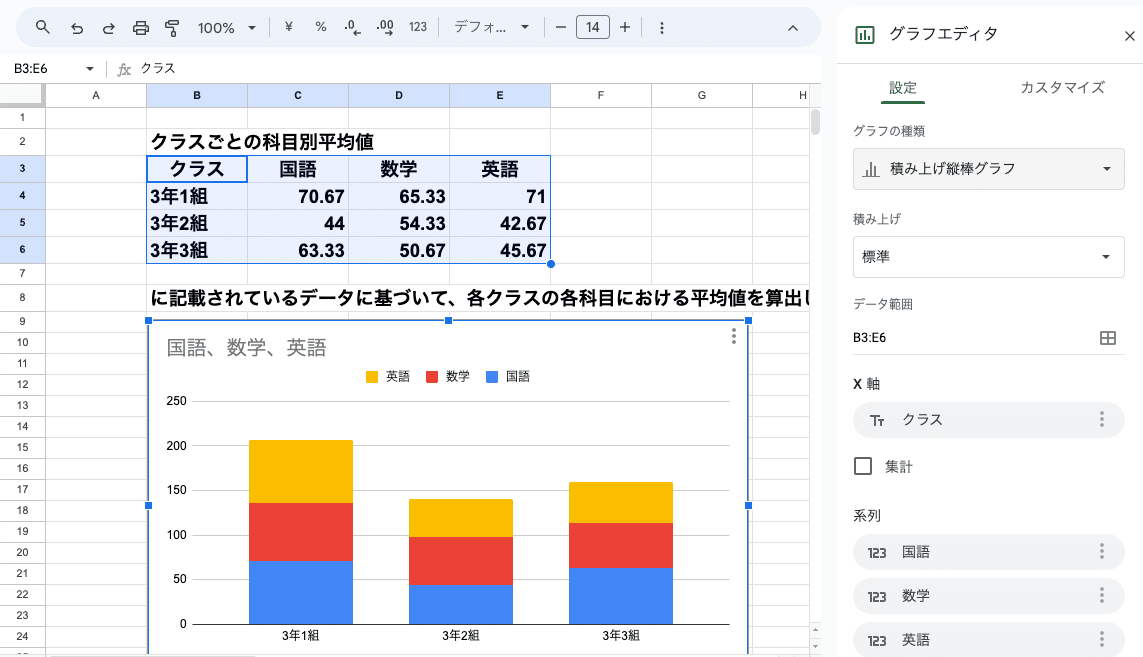The width and height of the screenshot is (1143, 657).
Task: Select the paint format tool
Action: click(172, 28)
